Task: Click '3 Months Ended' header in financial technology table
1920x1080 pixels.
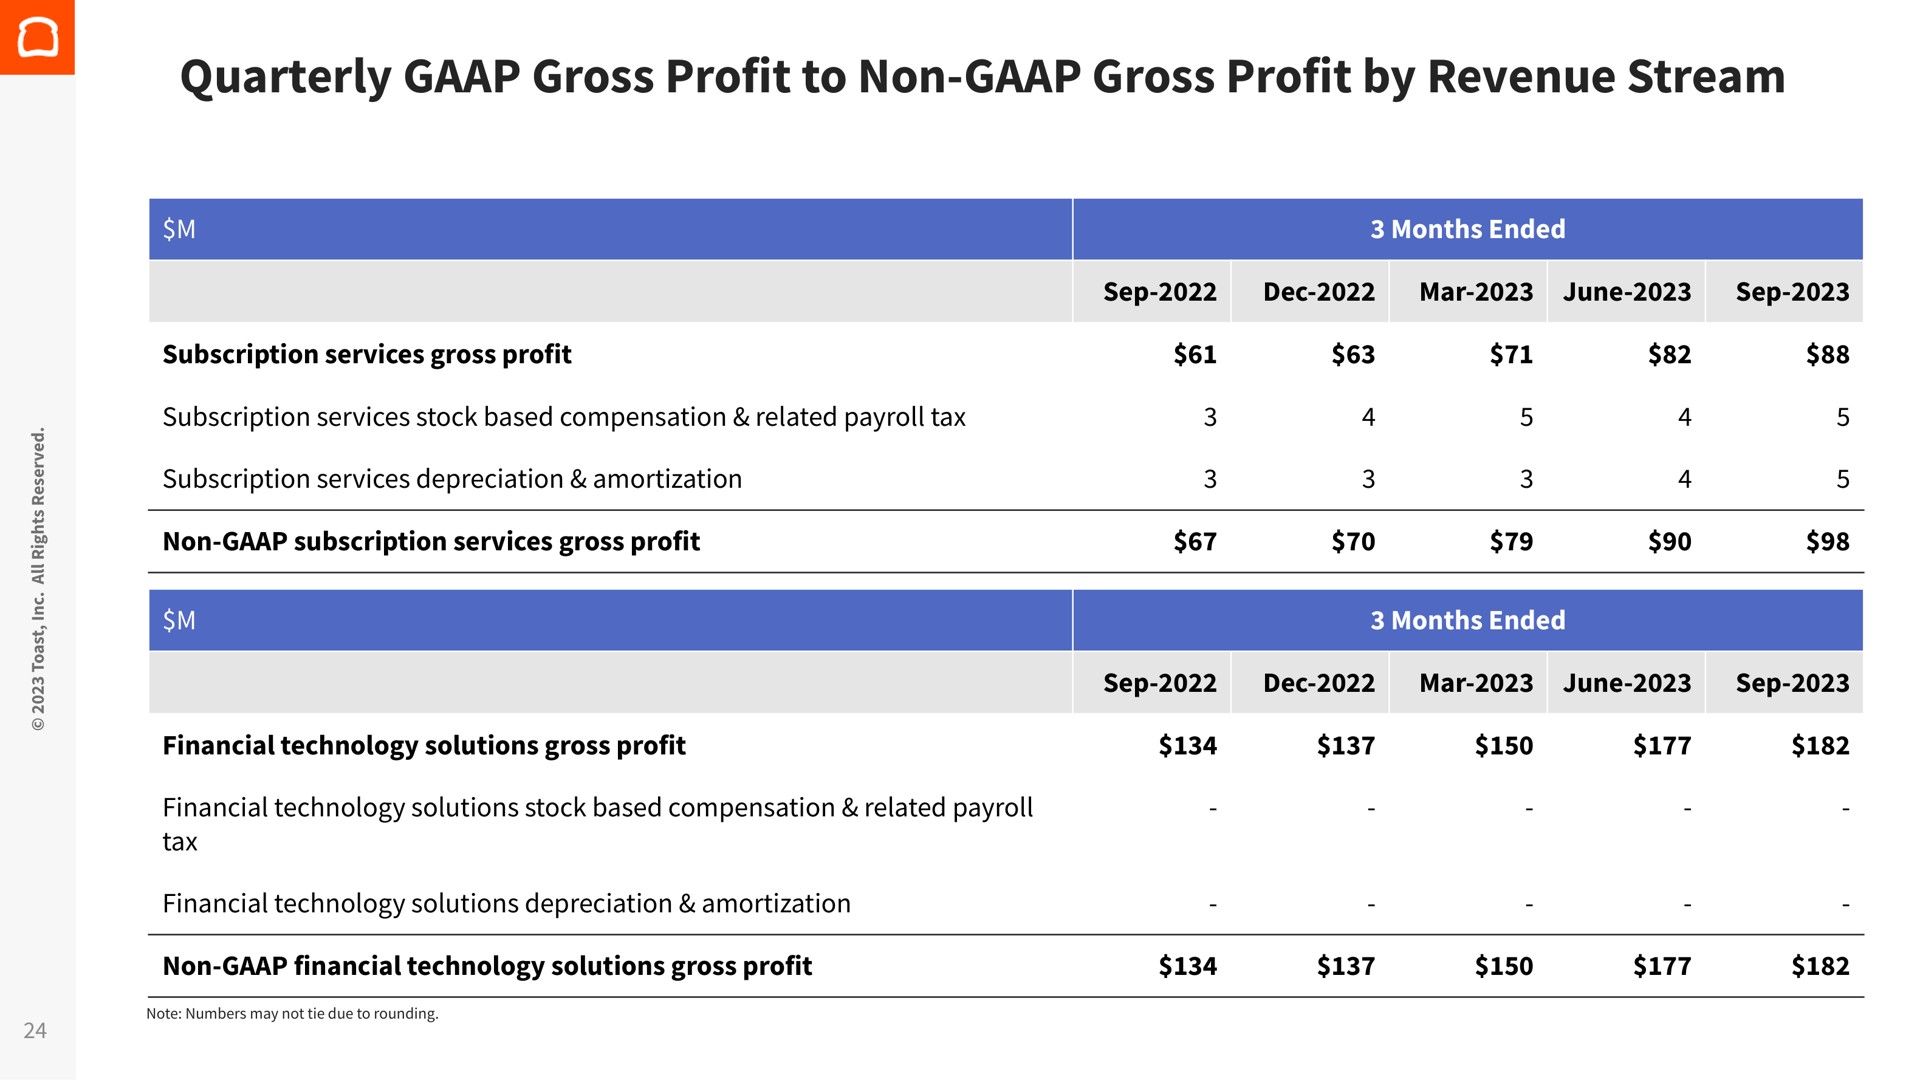Action: click(1467, 620)
